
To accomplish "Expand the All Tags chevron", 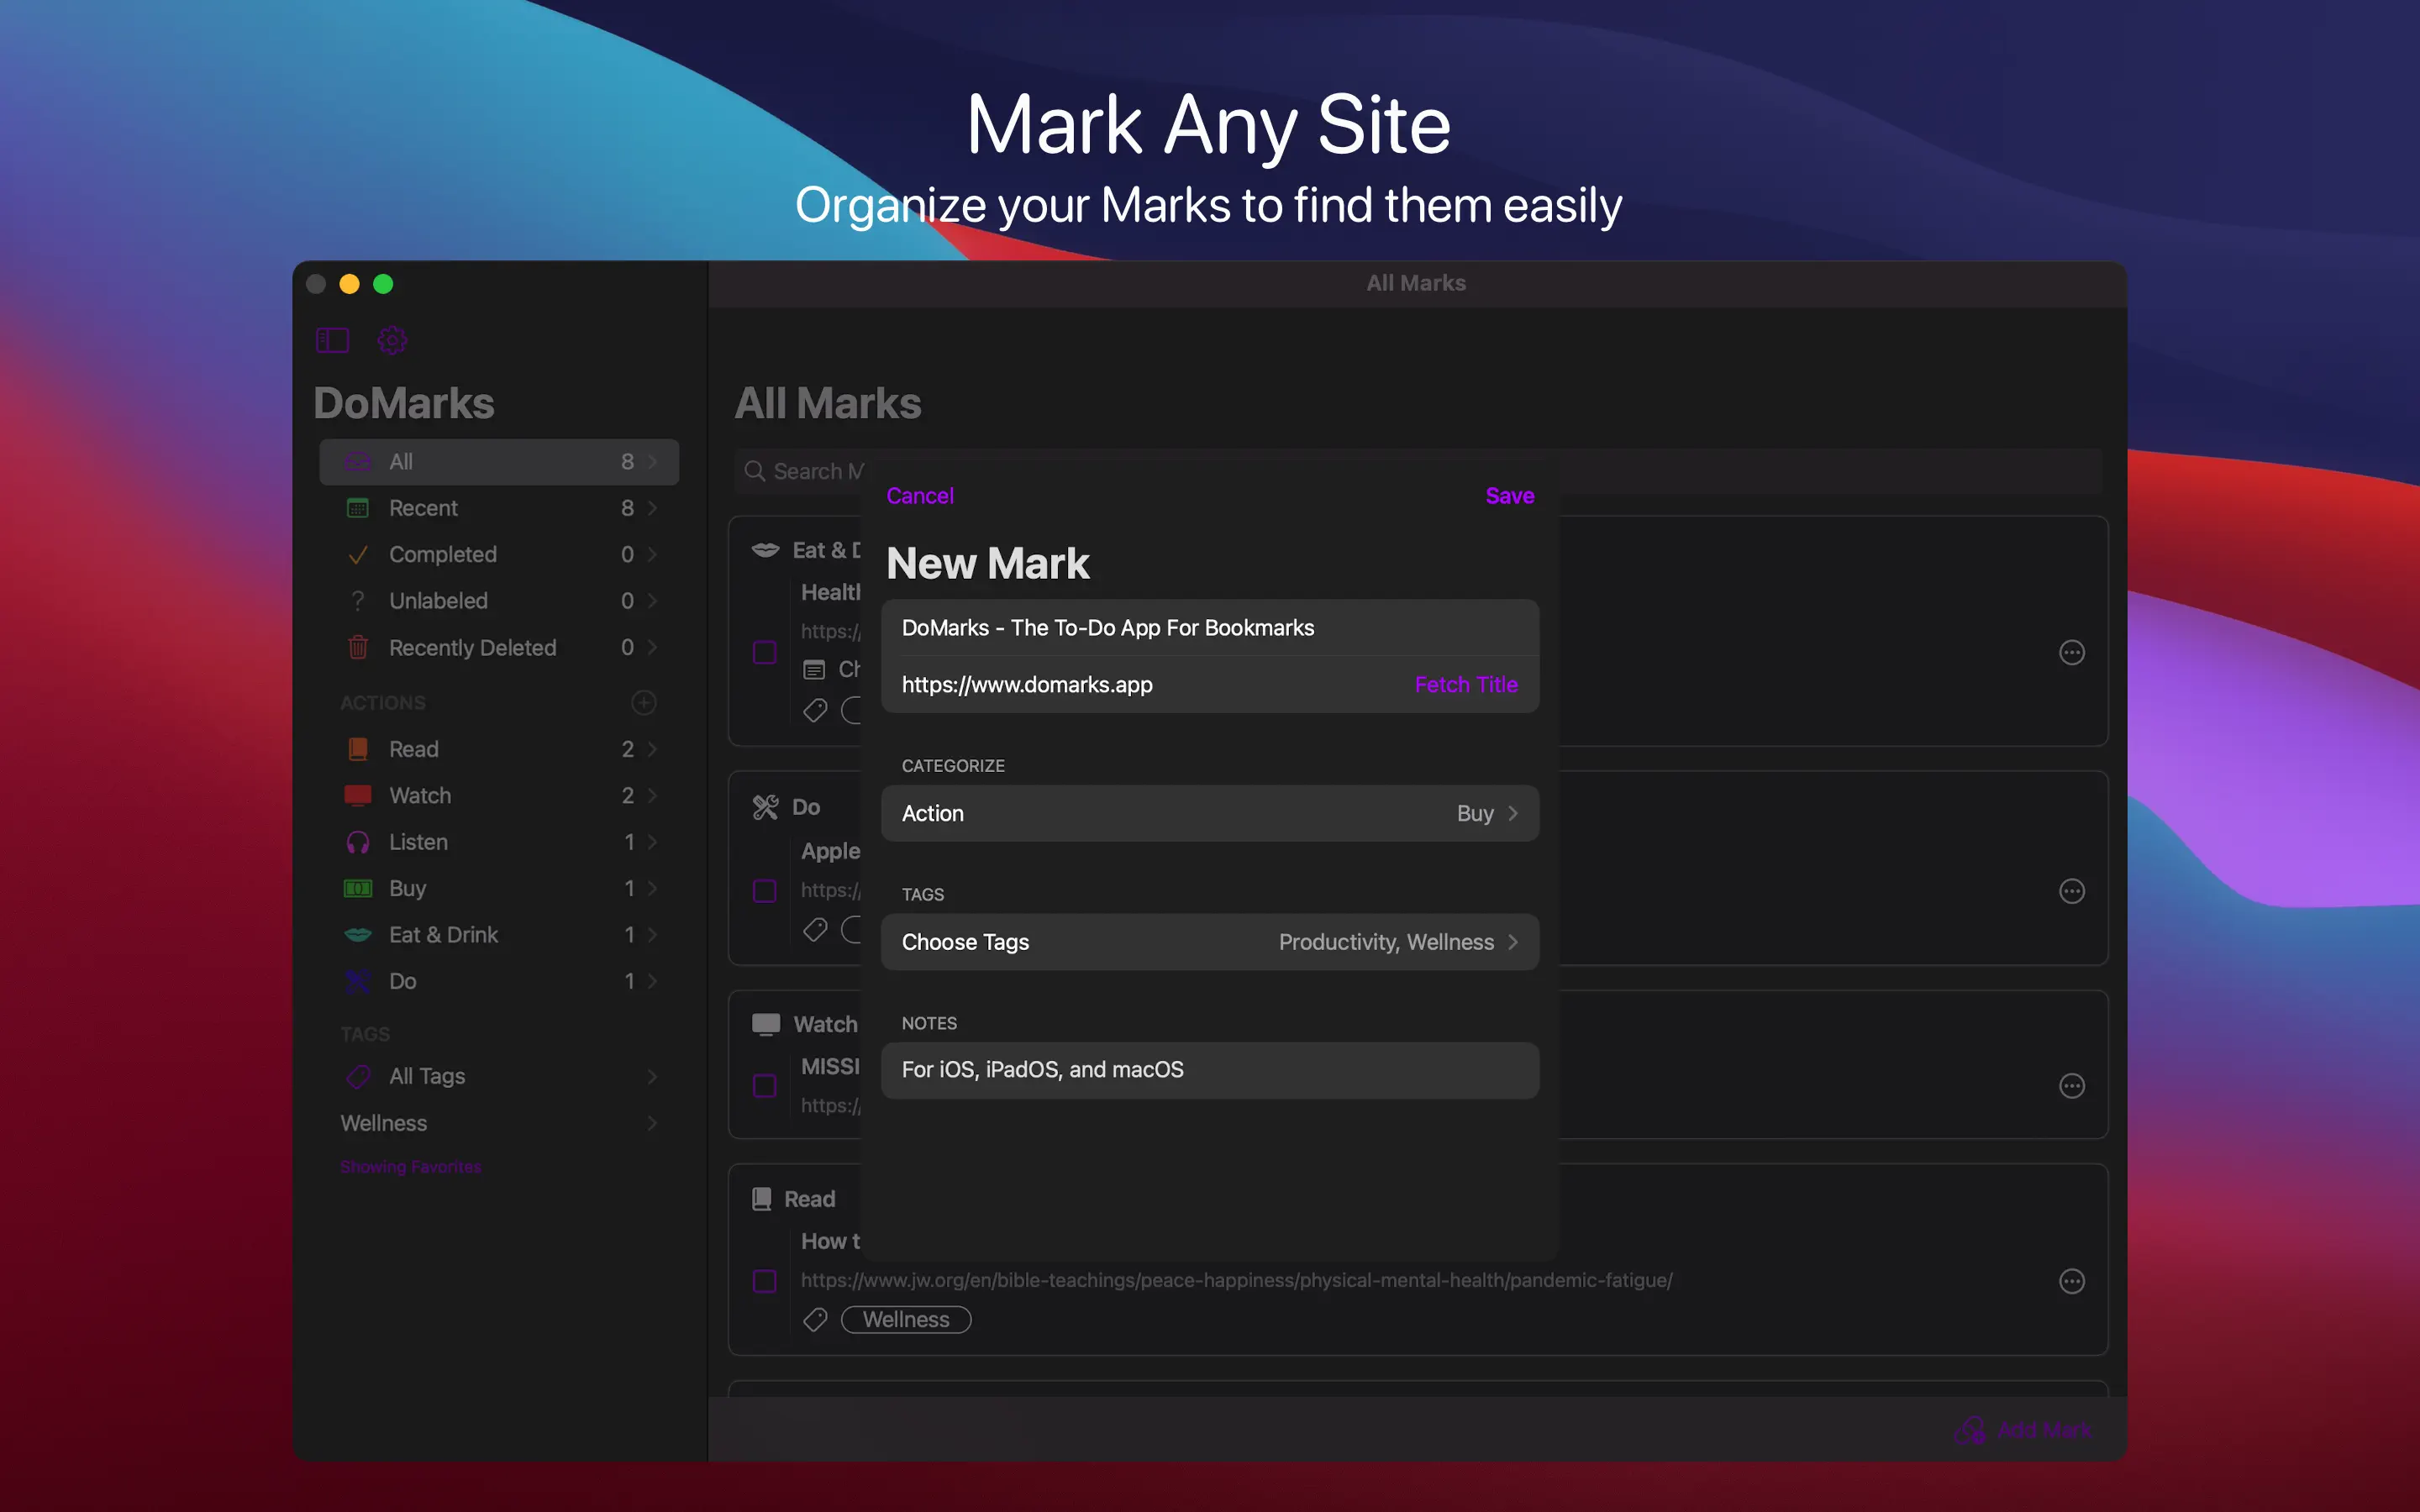I will tap(652, 1077).
